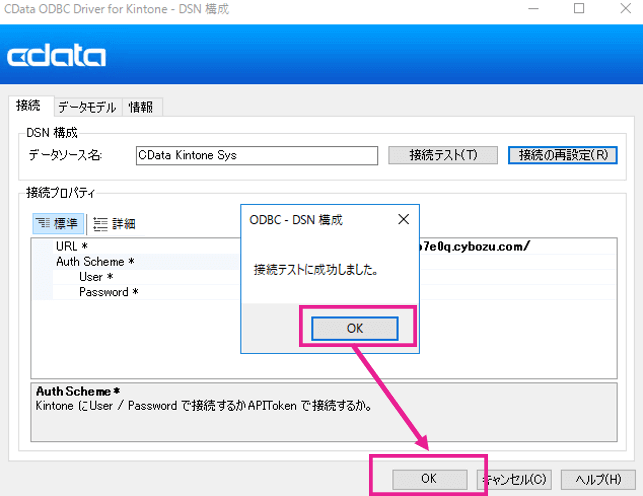Image resolution: width=643 pixels, height=496 pixels.
Task: Click 接続の再設定(R) reset button
Action: pos(563,155)
